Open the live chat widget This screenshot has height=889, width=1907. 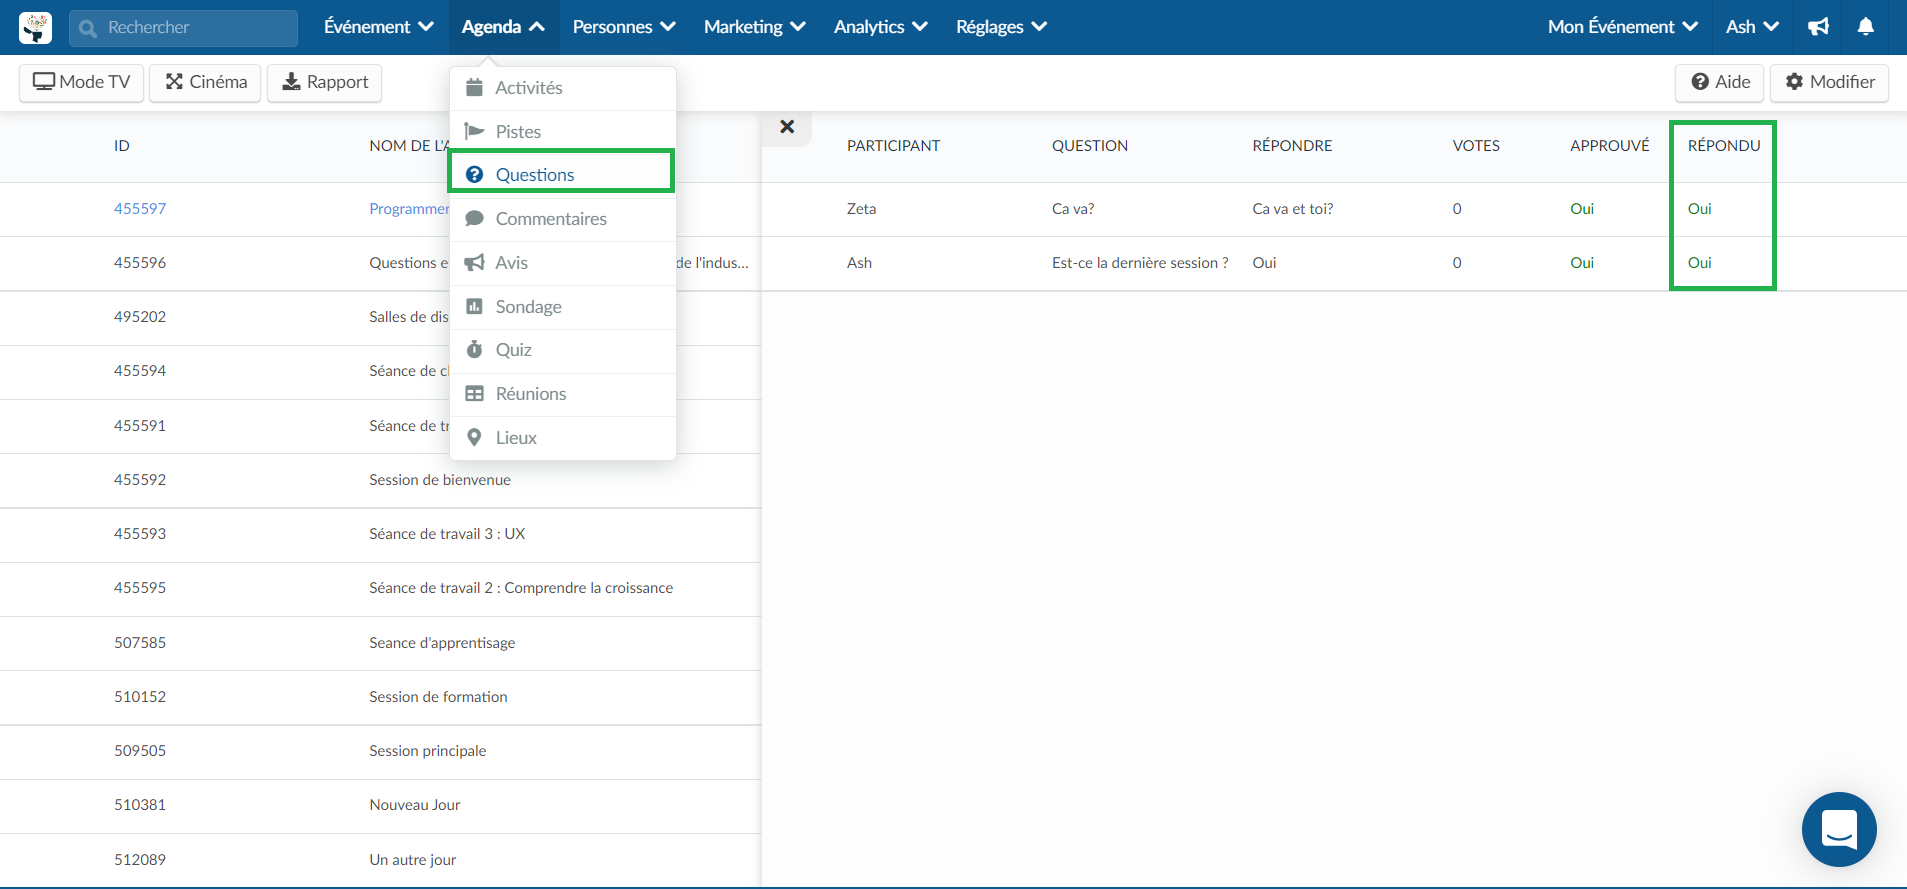(x=1839, y=829)
